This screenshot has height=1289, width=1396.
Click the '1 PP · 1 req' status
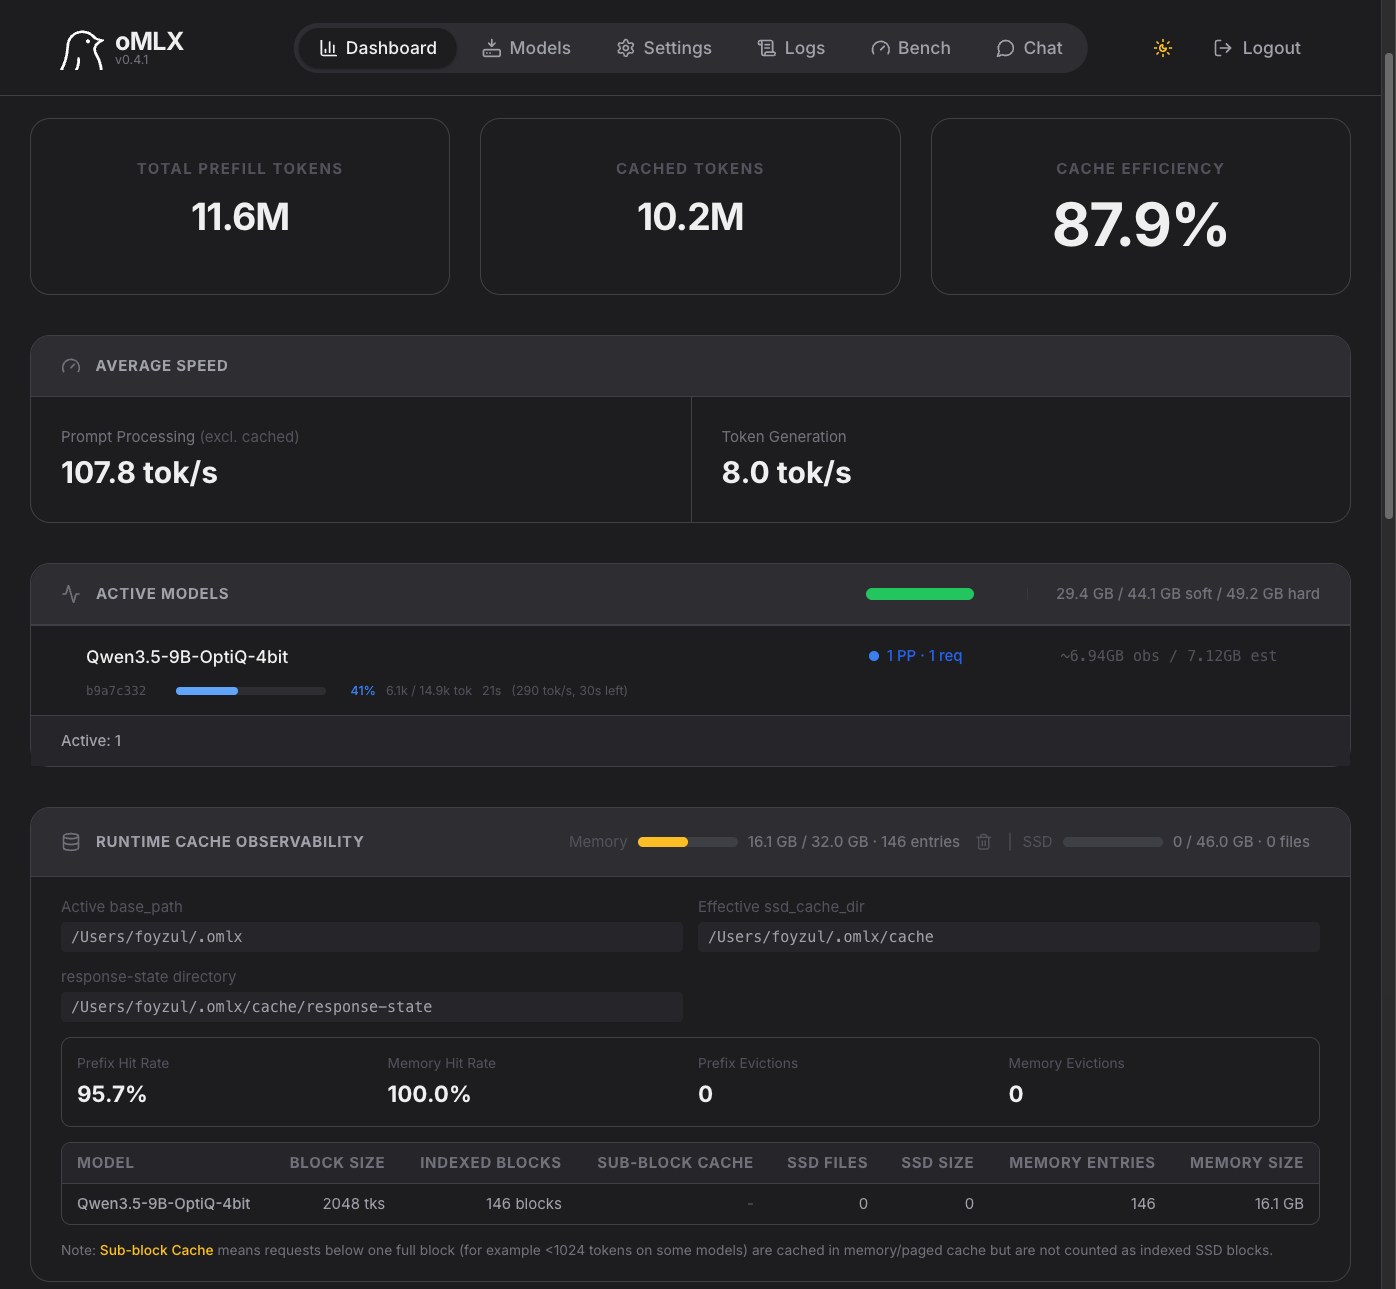coord(916,656)
